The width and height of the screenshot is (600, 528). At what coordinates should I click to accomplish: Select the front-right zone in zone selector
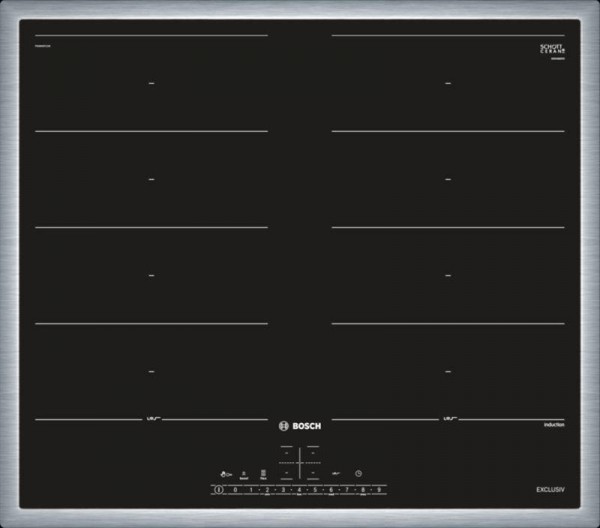coord(313,473)
